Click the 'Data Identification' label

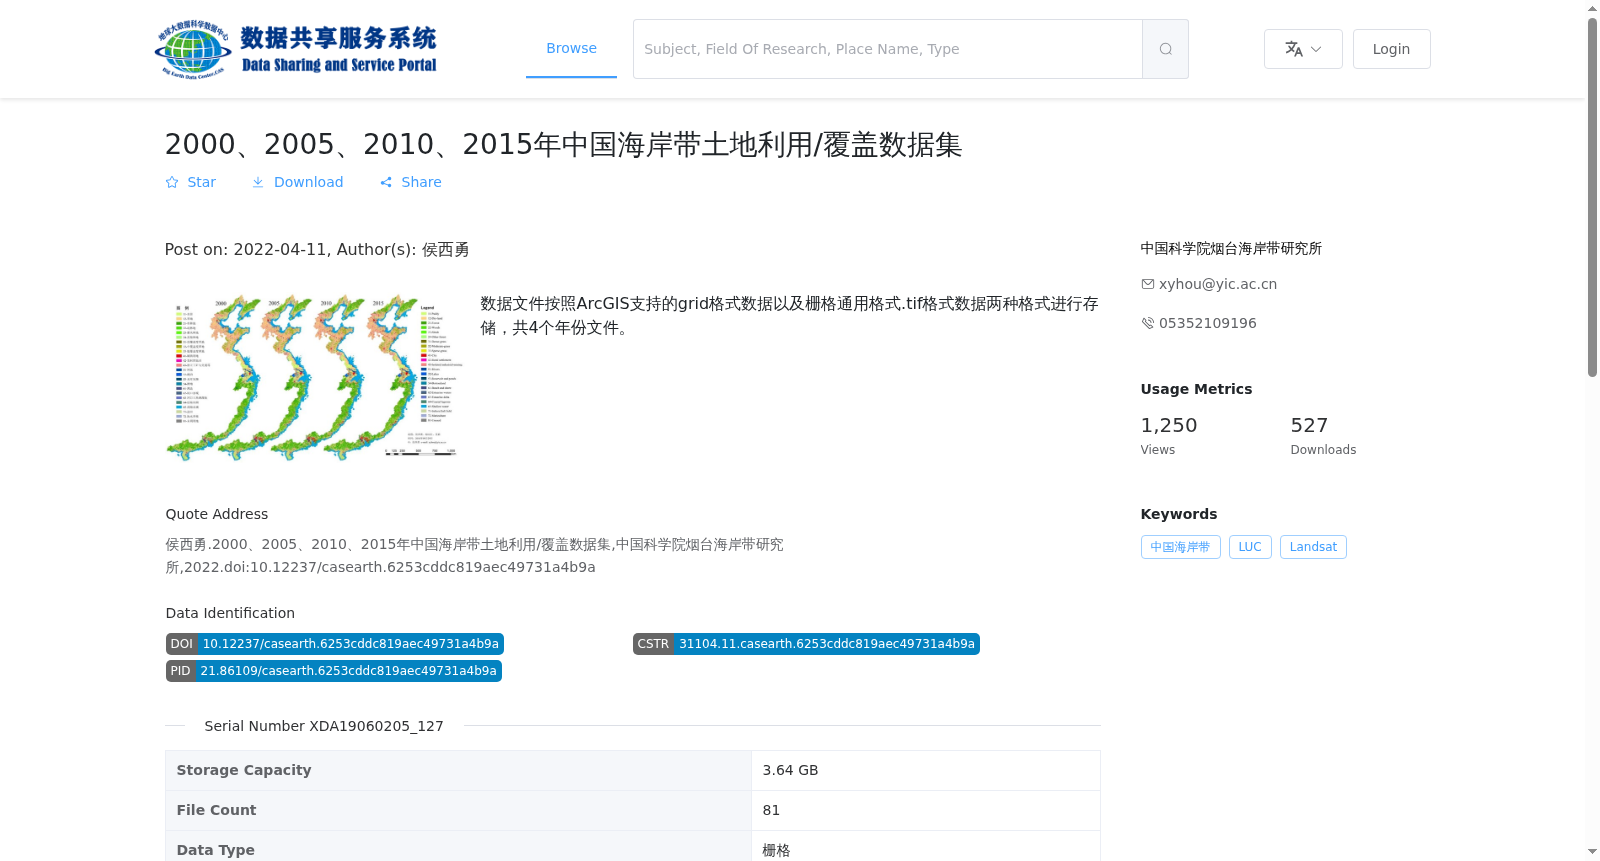[x=230, y=613]
